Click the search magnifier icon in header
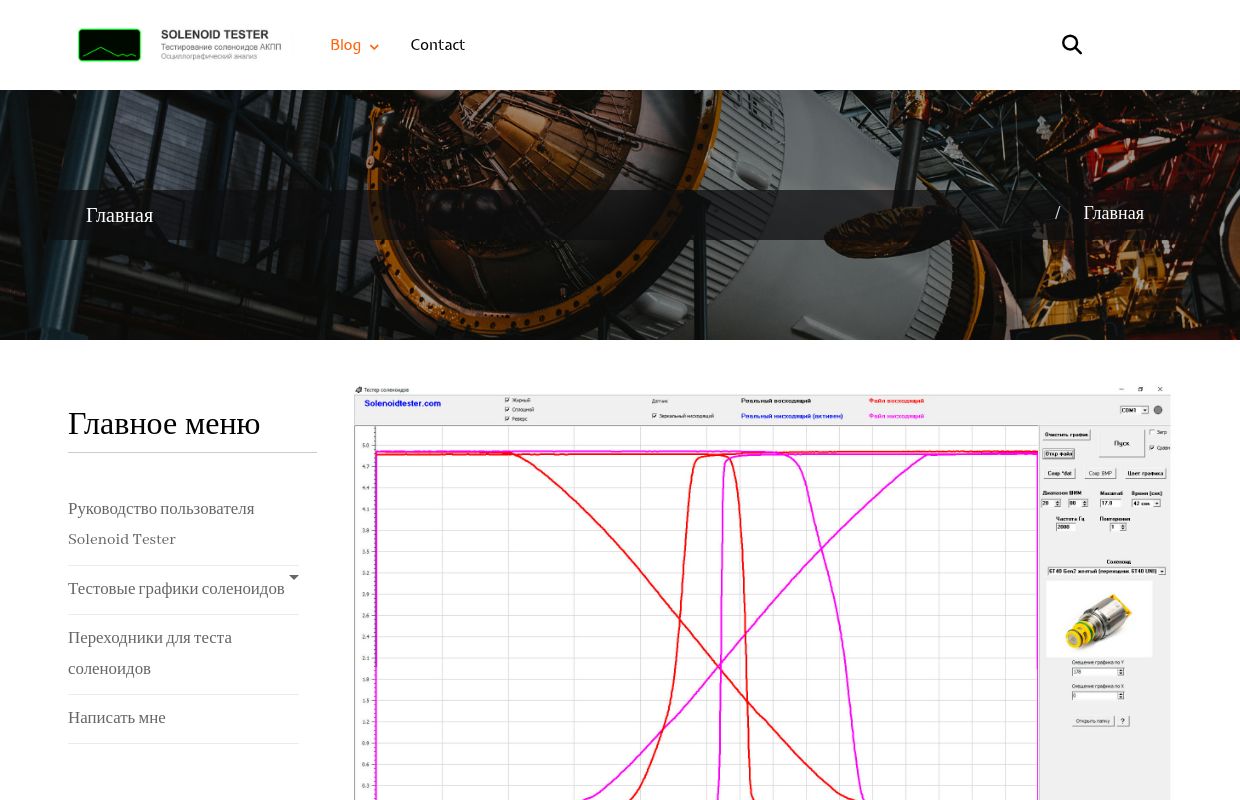The height and width of the screenshot is (800, 1240). click(x=1071, y=45)
